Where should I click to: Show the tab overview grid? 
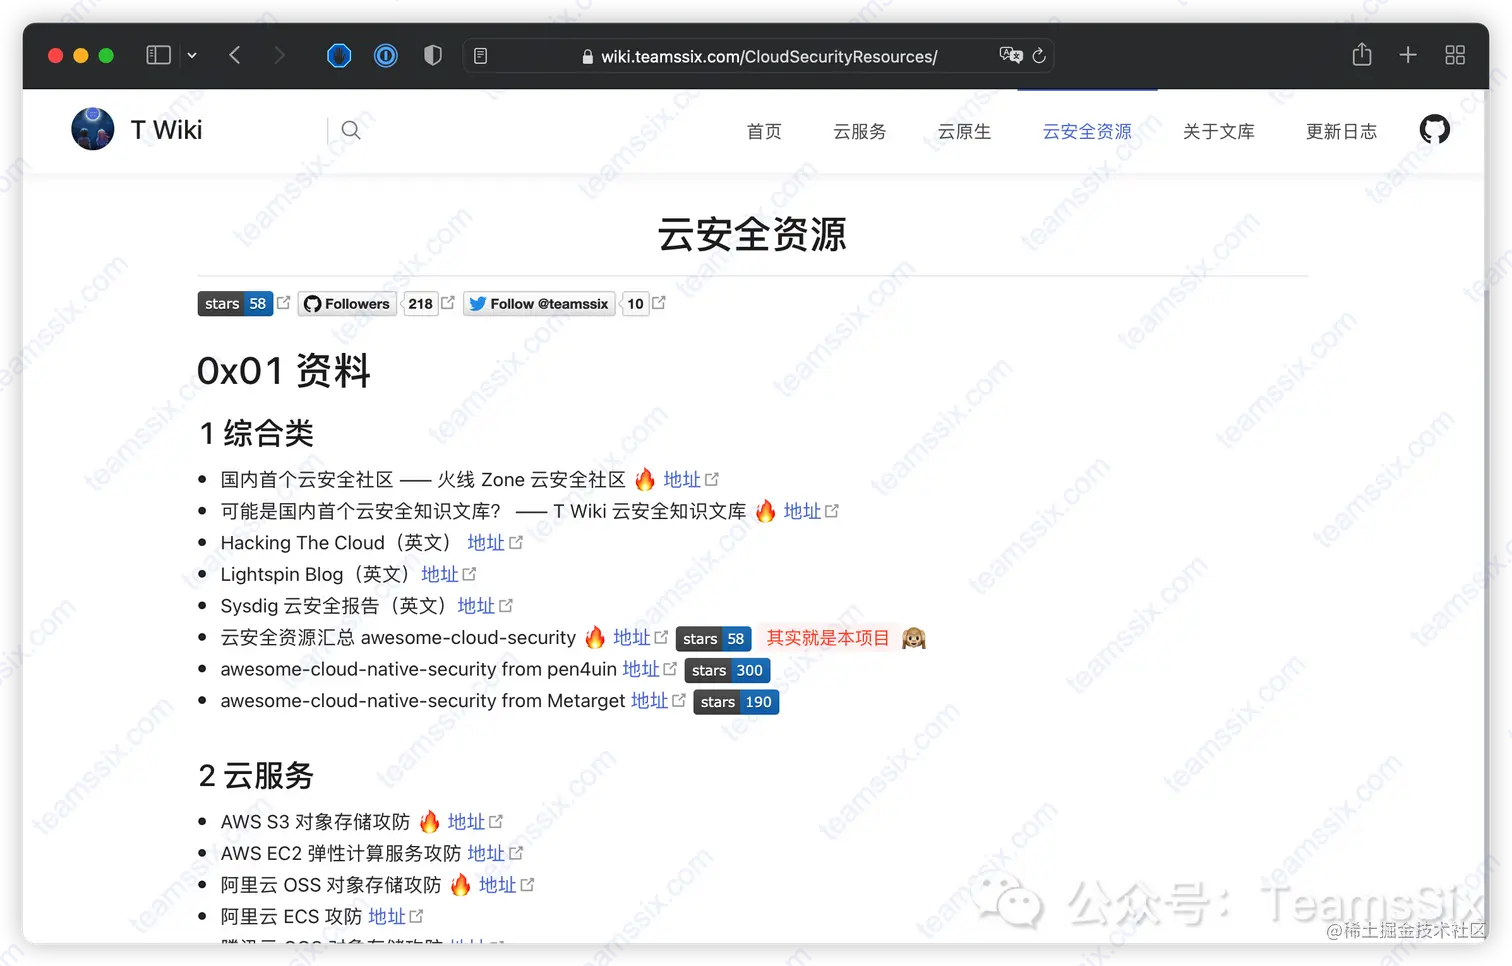[x=1455, y=55]
